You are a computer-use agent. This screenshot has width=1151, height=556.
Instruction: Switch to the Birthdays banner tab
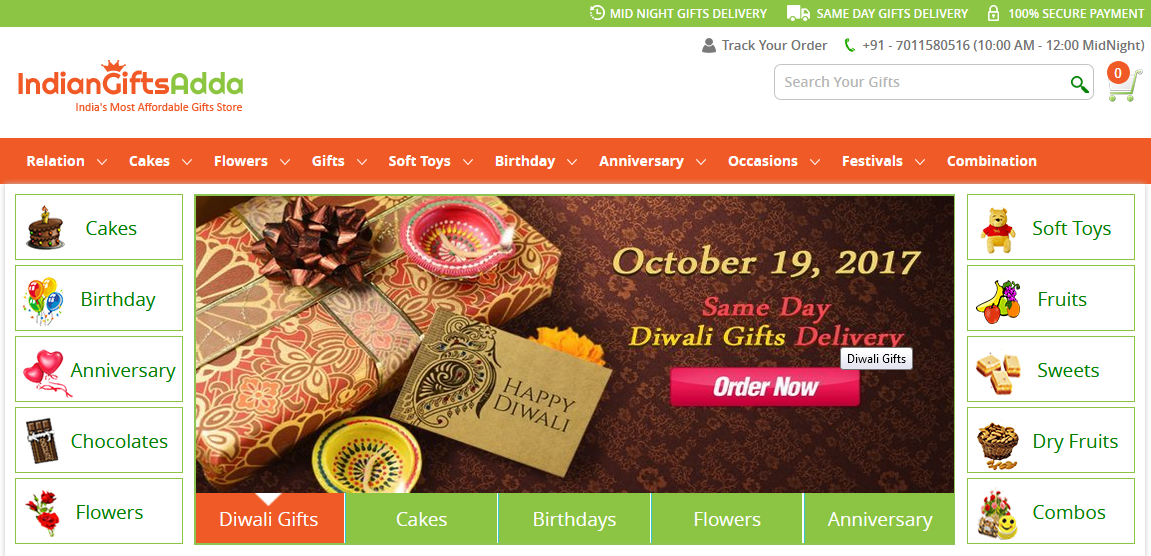pos(574,519)
